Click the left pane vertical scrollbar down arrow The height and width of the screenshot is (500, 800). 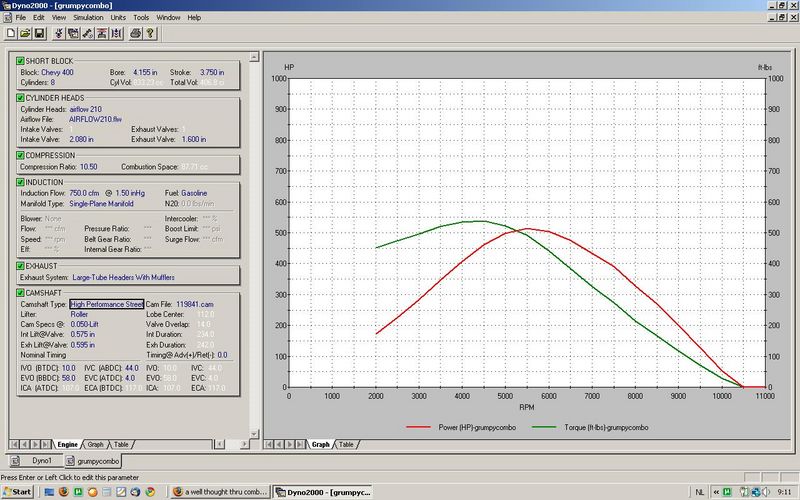(252, 432)
